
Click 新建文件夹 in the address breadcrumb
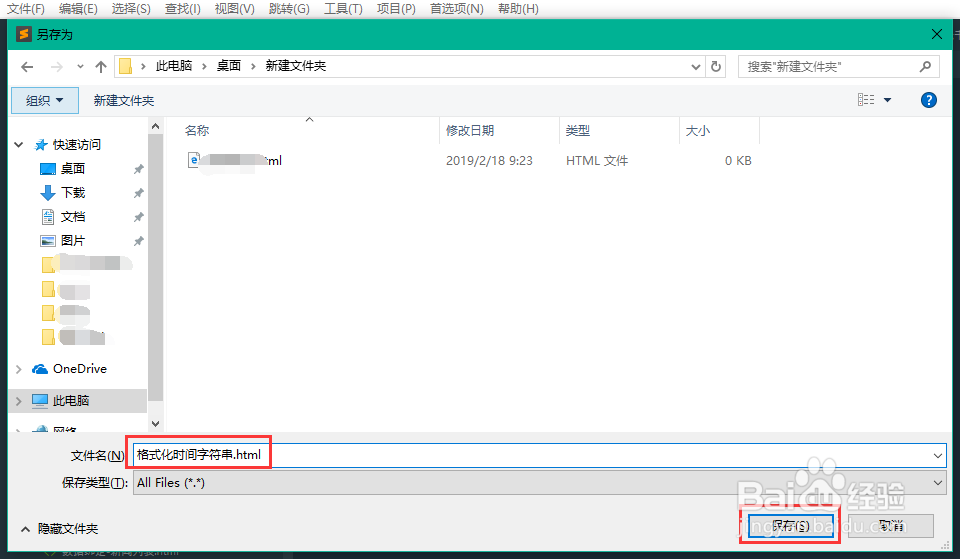296,66
